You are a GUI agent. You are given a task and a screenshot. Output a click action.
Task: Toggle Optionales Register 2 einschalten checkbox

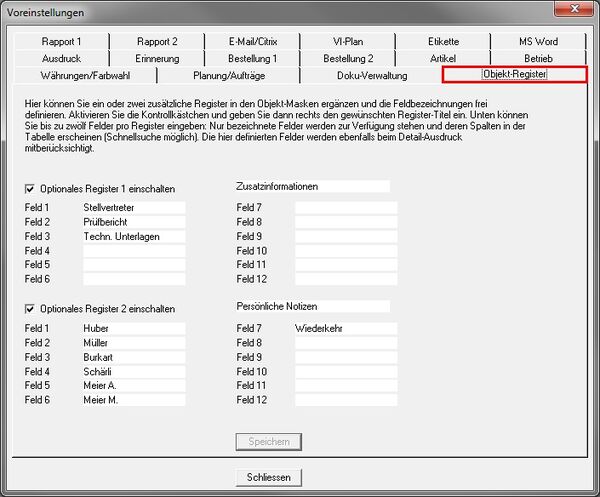(30, 309)
